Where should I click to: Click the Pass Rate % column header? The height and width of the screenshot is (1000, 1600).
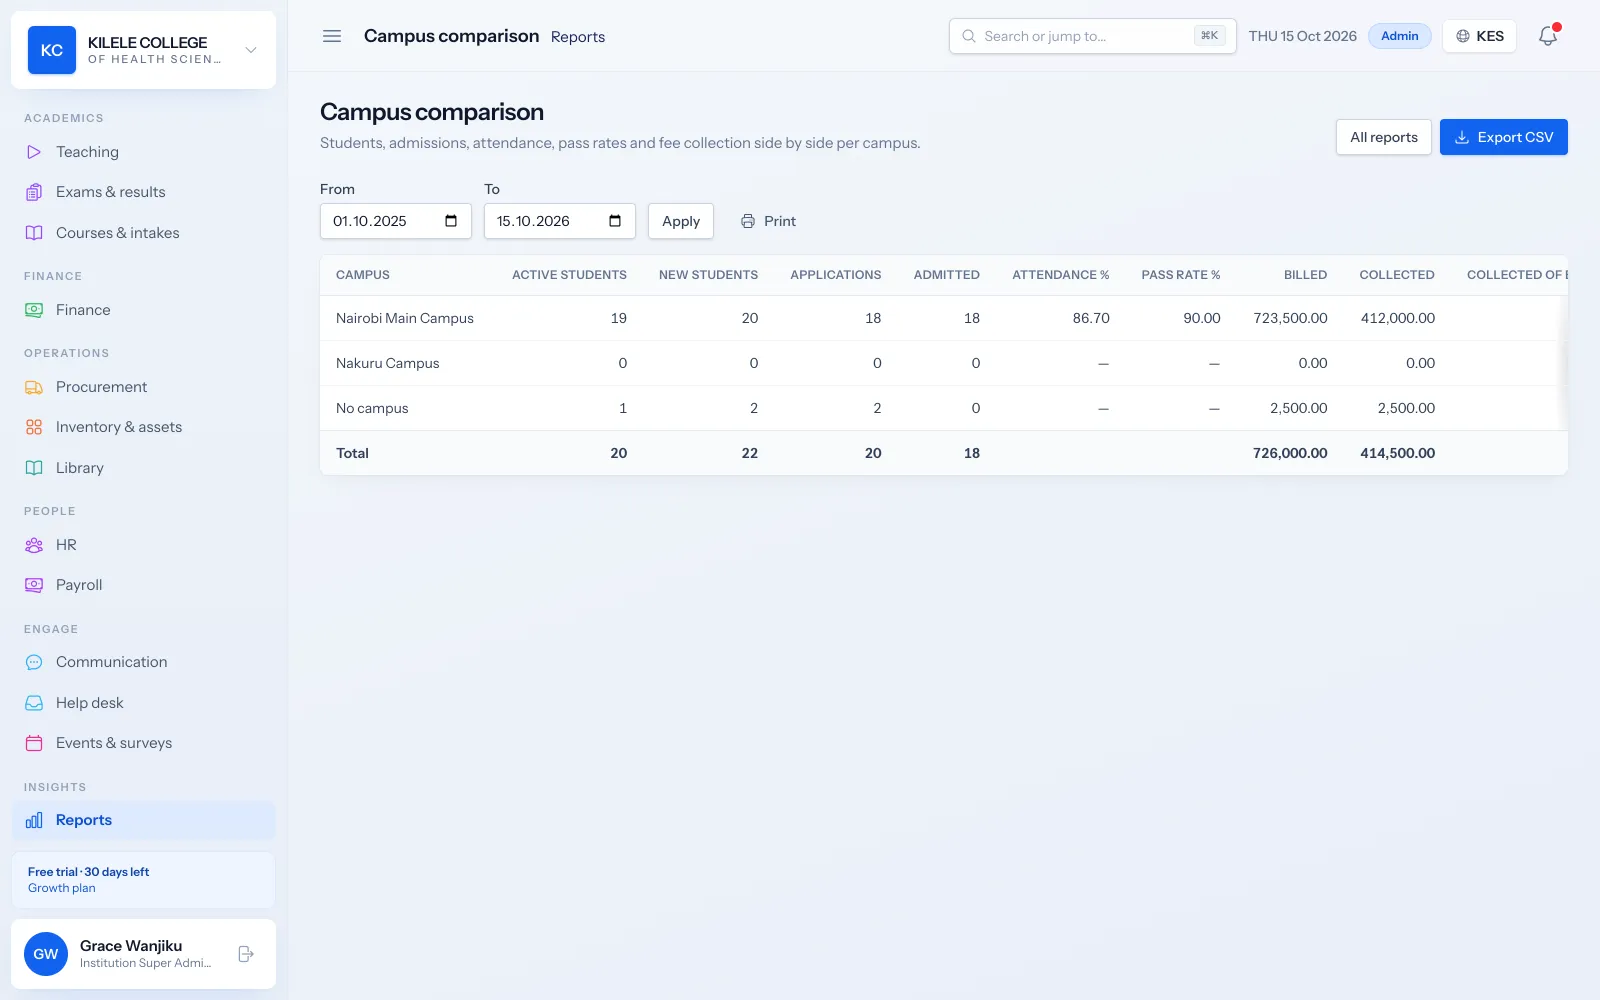[x=1181, y=275]
